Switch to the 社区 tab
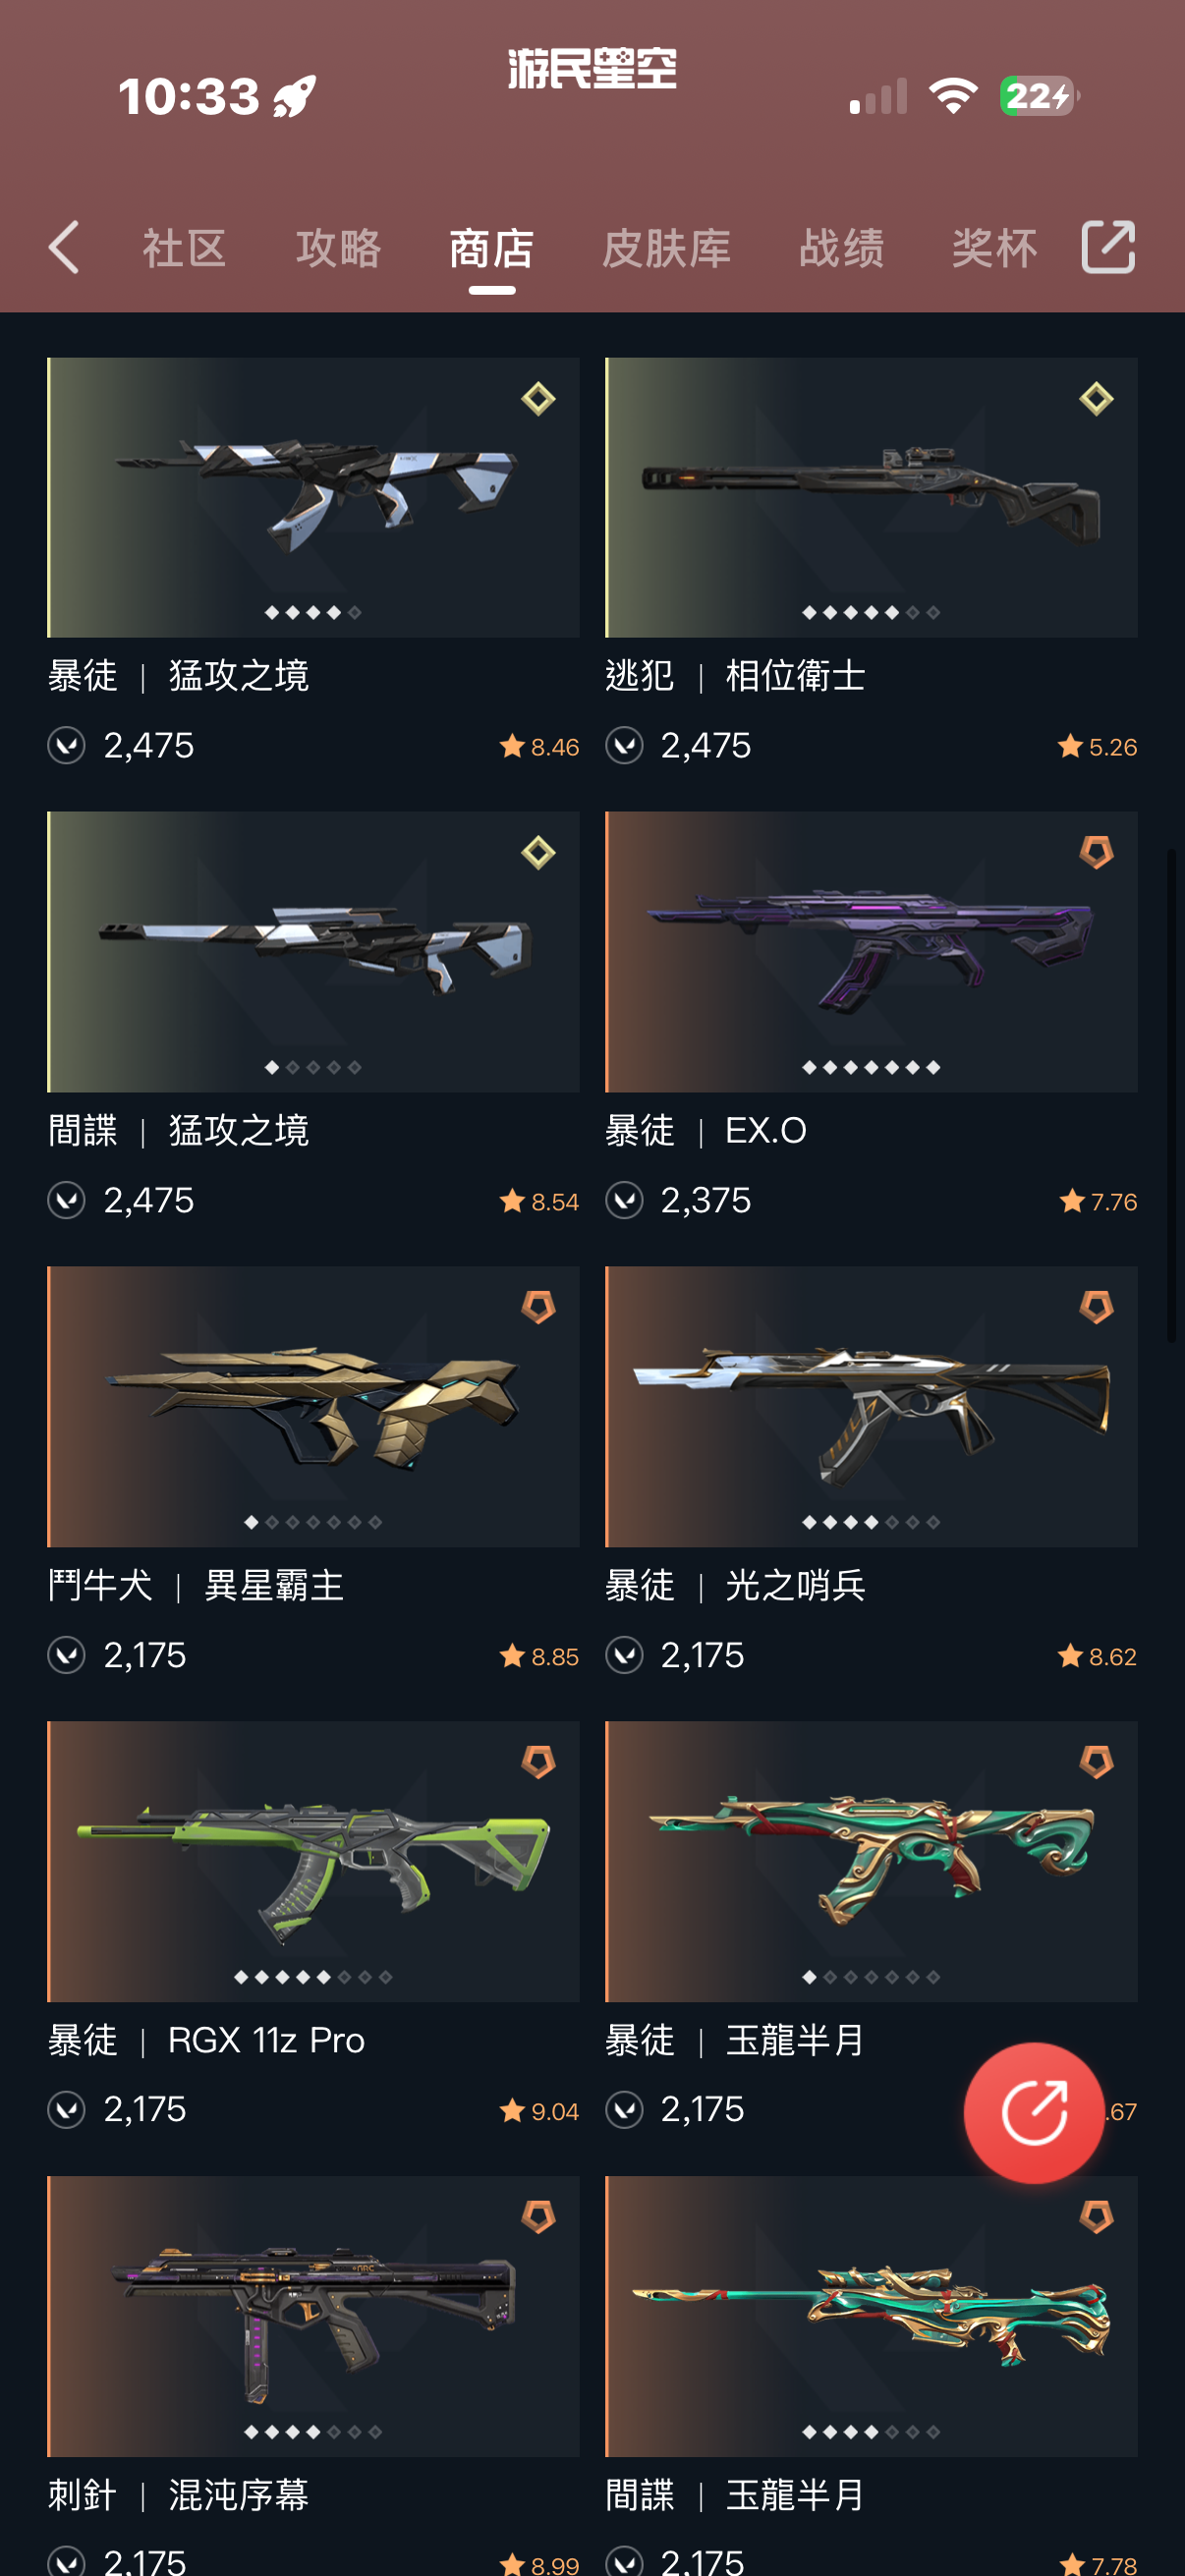Image resolution: width=1185 pixels, height=2576 pixels. click(185, 248)
